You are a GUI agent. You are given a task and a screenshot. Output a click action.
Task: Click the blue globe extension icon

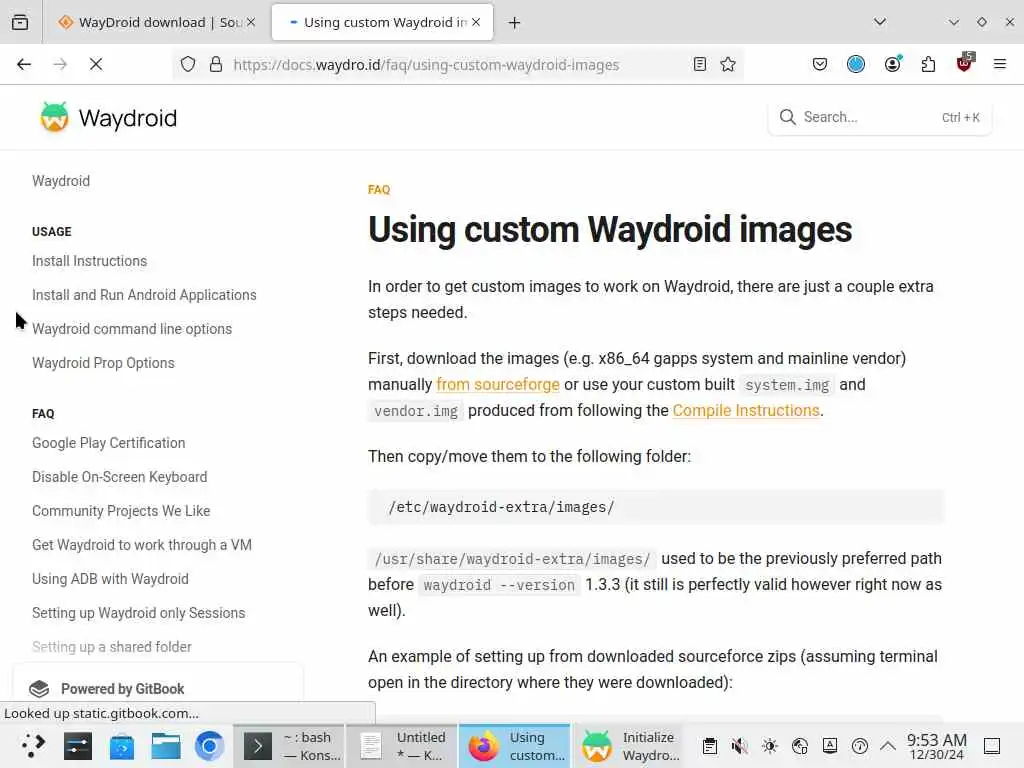856,64
